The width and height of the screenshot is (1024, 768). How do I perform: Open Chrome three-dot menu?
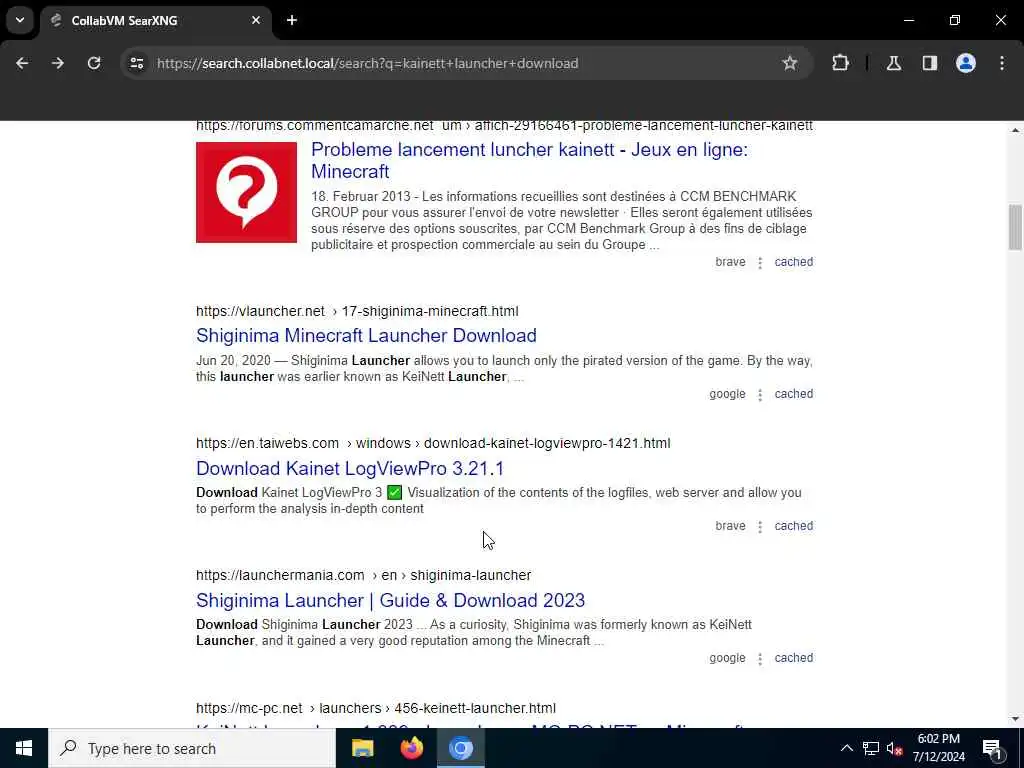(1002, 63)
